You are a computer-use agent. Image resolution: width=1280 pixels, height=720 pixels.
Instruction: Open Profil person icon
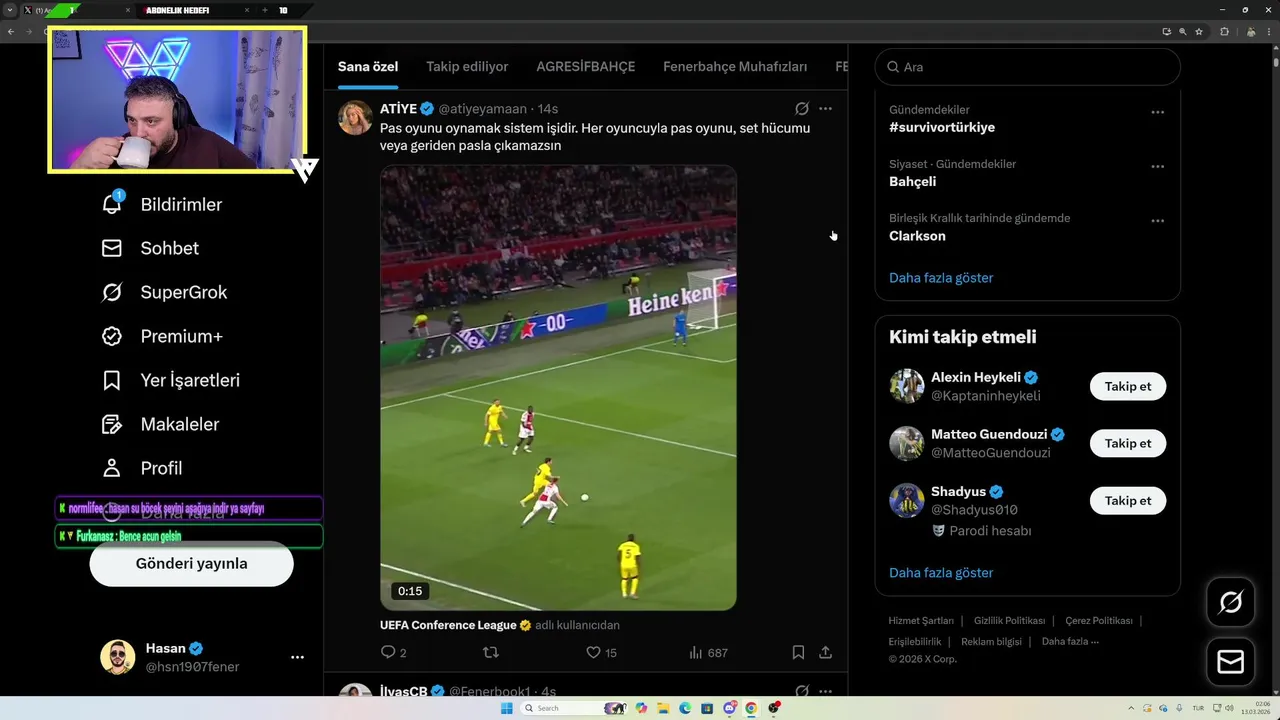click(x=112, y=468)
